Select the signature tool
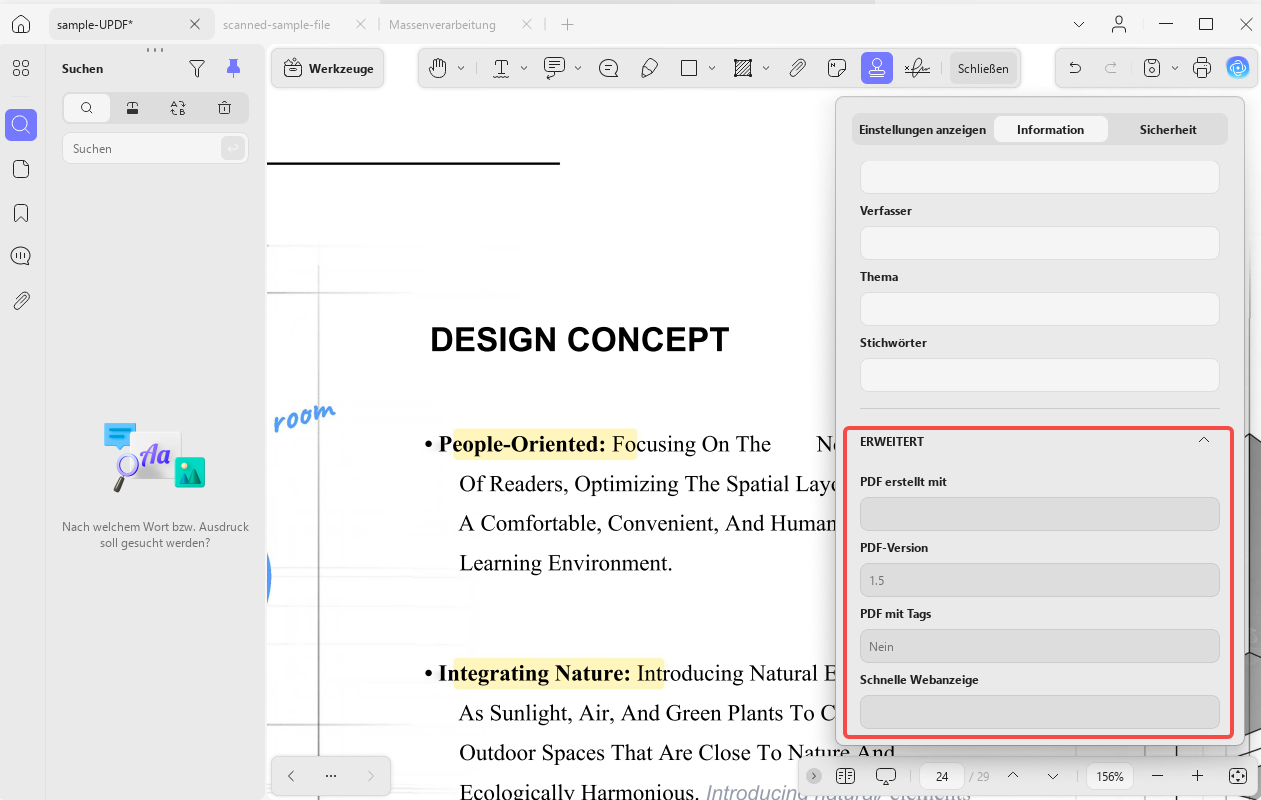1261x800 pixels. pos(917,68)
